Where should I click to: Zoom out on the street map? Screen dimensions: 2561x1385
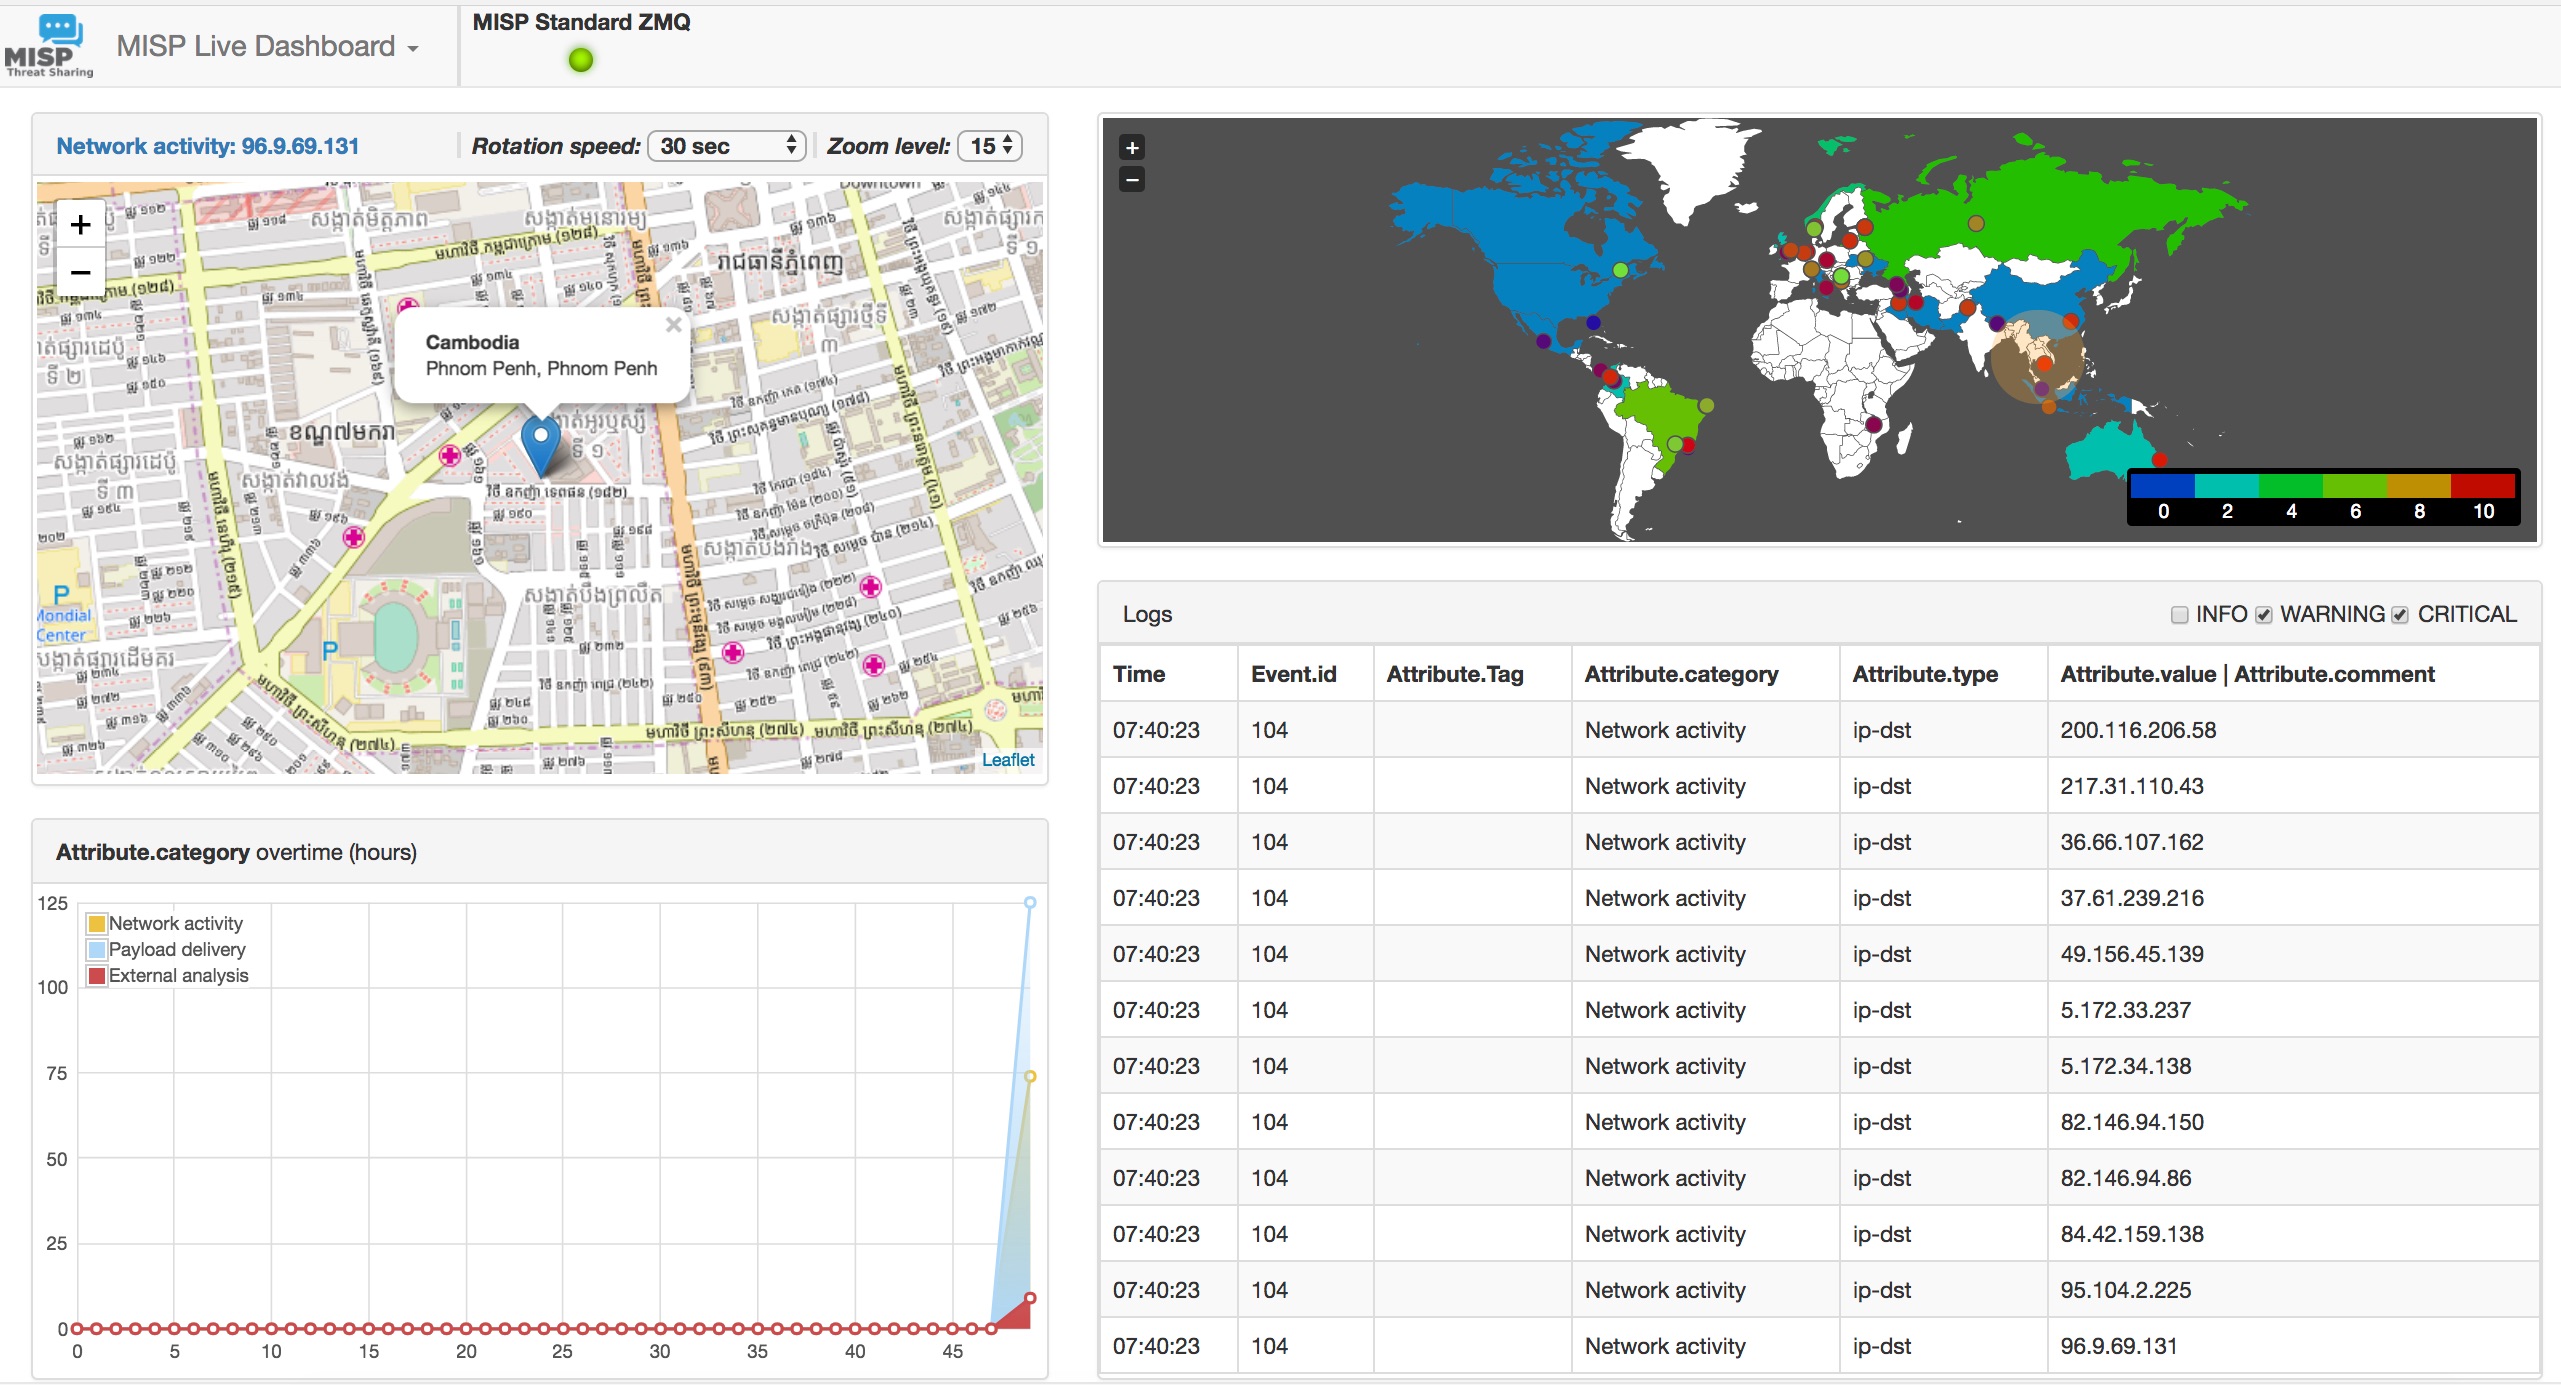coord(81,272)
